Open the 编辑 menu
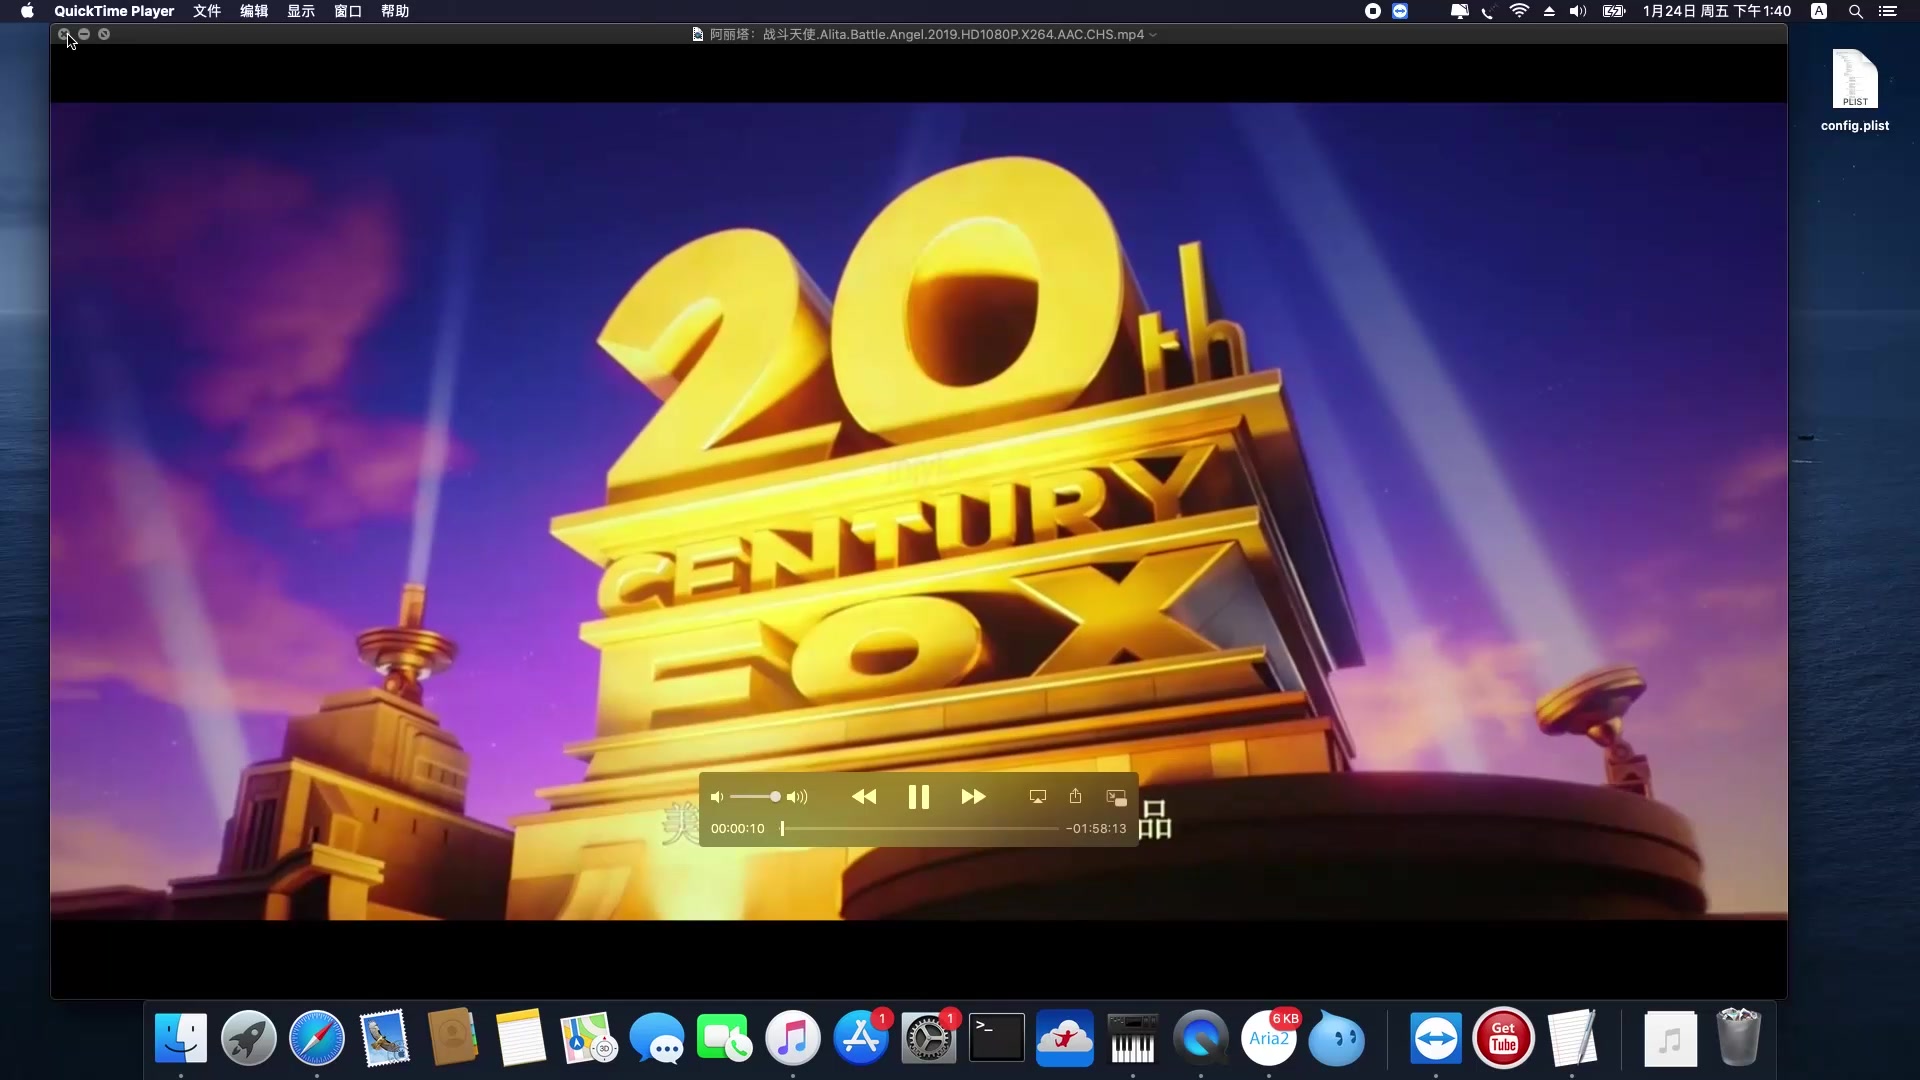Screen dimensions: 1920x1080 click(x=254, y=11)
